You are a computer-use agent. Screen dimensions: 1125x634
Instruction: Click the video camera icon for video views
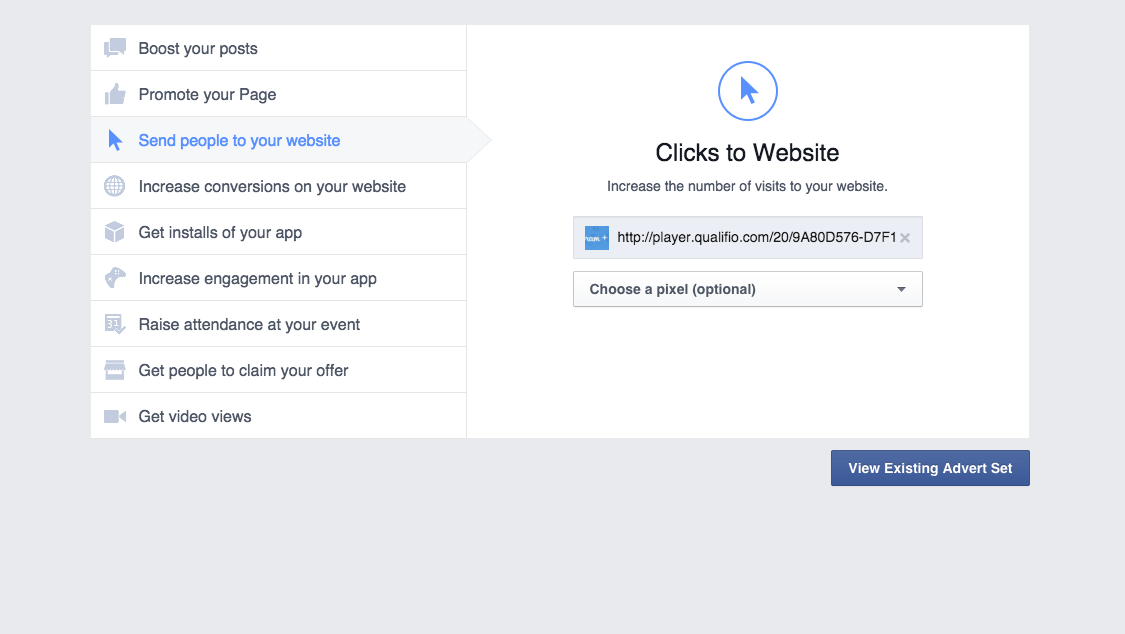[115, 416]
